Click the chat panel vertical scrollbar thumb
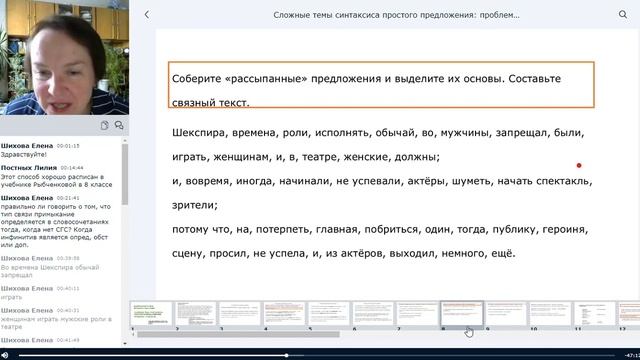The image size is (640, 360). coord(125,174)
